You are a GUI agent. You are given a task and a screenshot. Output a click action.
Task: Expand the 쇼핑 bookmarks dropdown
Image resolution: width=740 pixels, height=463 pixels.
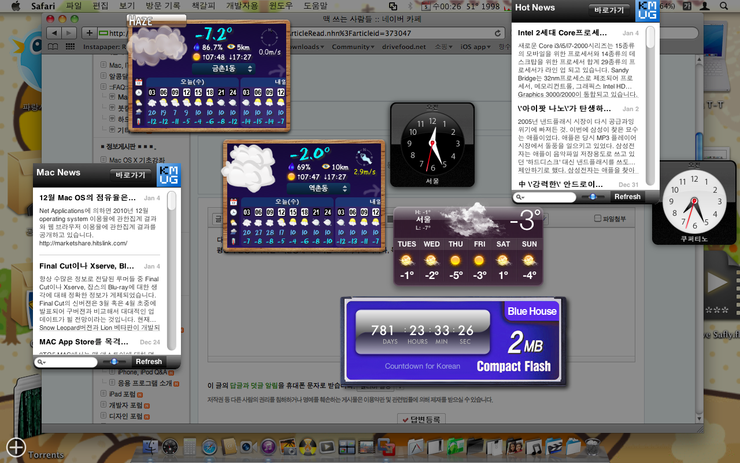444,47
